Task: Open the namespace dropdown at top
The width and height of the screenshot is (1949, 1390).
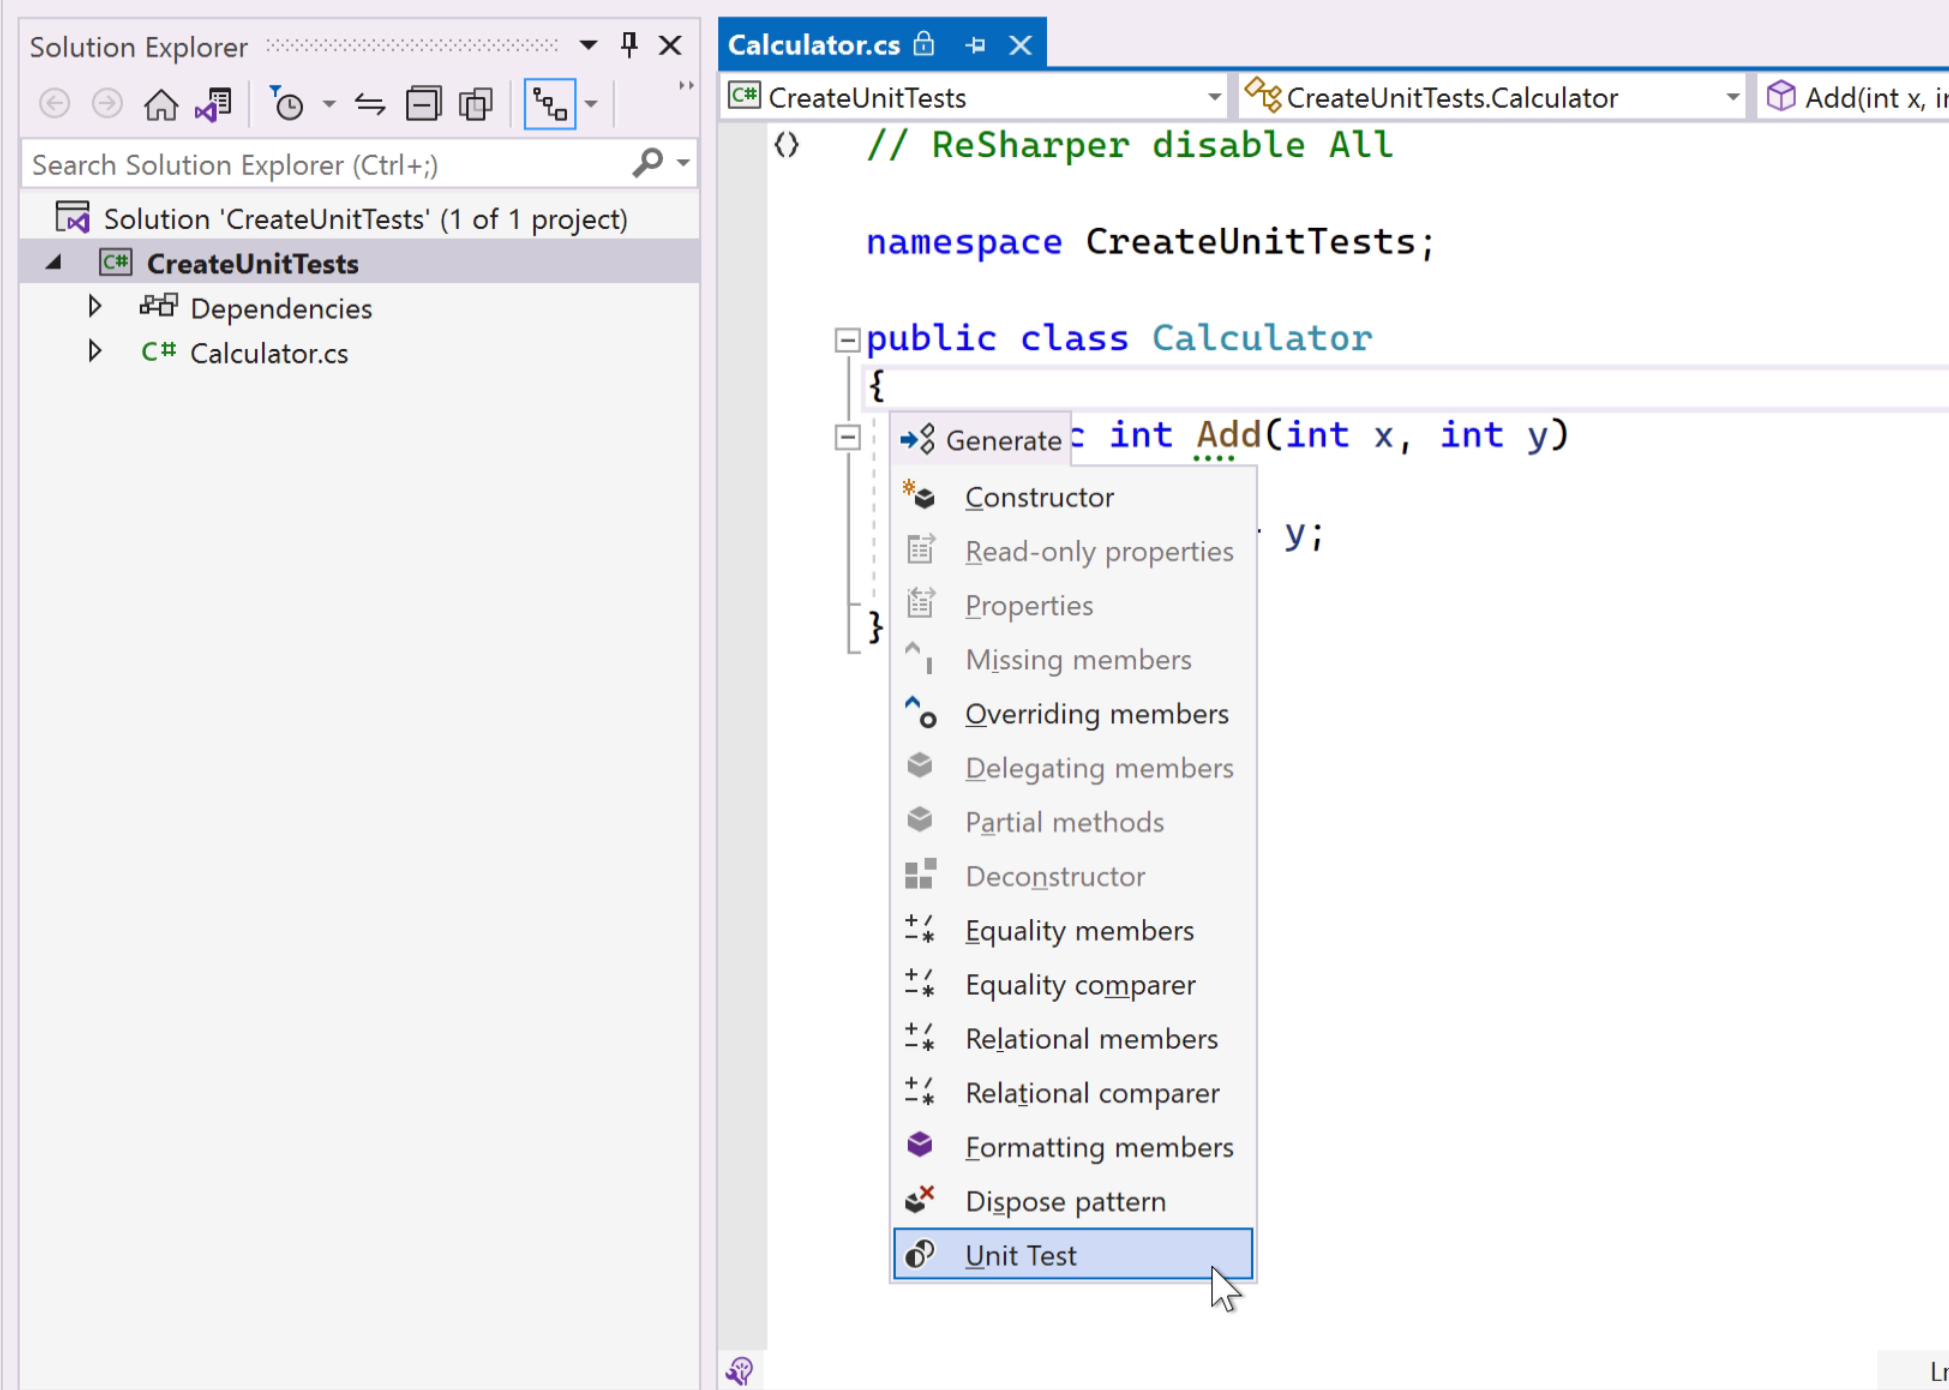Action: [x=976, y=98]
